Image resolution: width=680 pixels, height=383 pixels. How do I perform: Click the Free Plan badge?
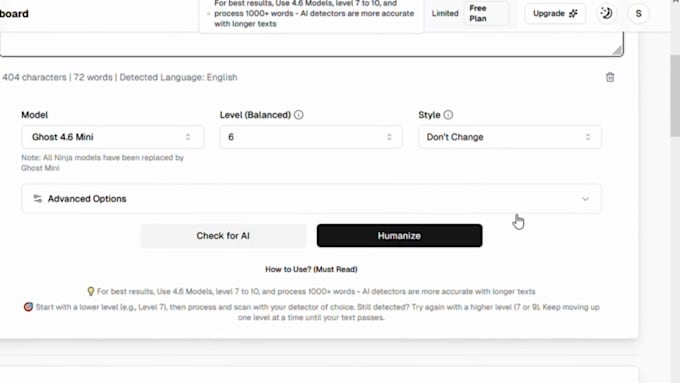tap(486, 13)
